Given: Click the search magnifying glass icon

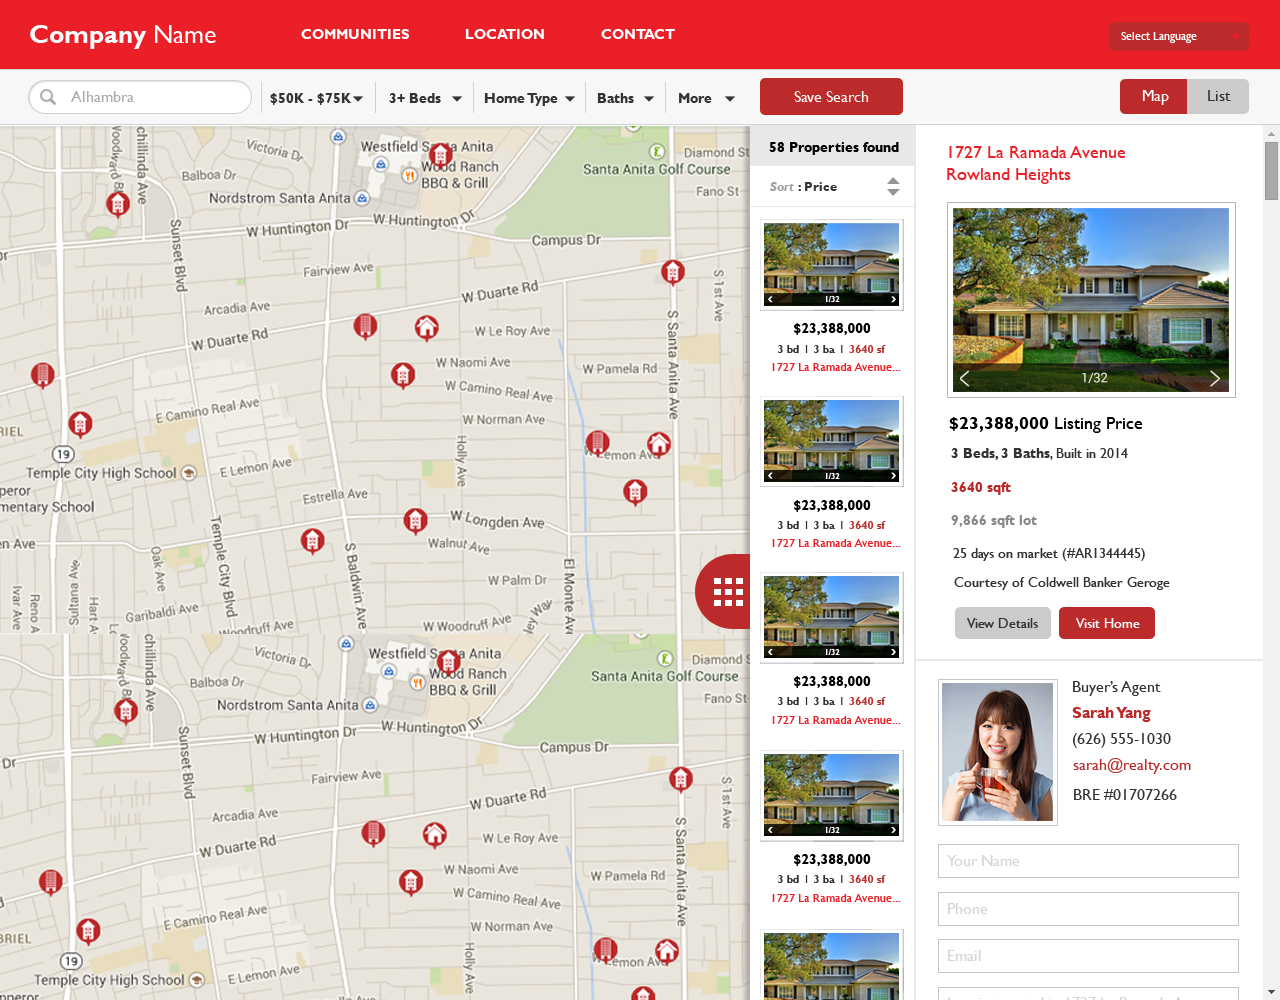Looking at the screenshot, I should tap(48, 97).
